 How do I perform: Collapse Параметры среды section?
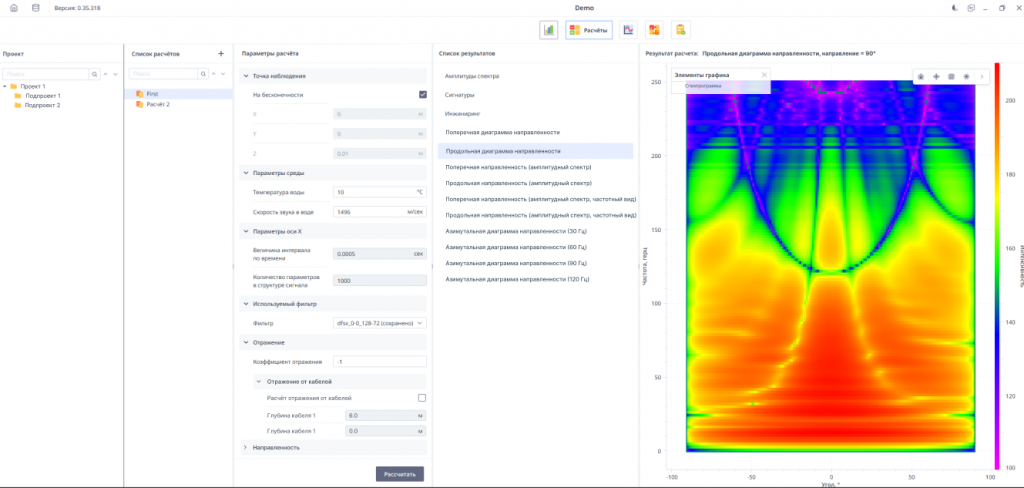245,173
